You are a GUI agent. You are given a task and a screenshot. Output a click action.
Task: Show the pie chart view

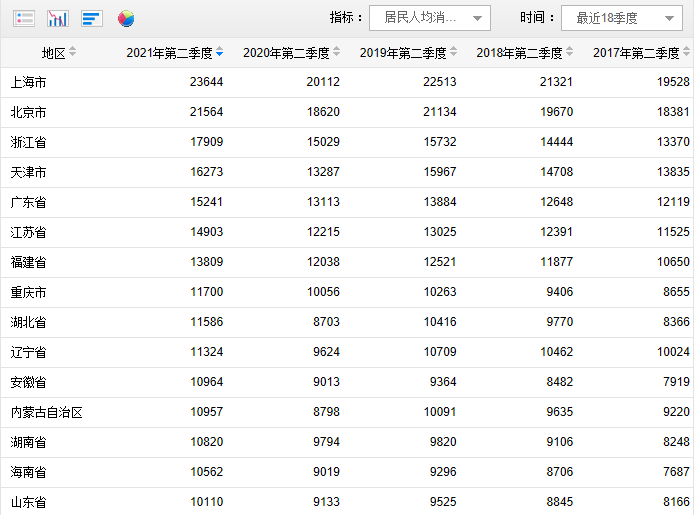pyautogui.click(x=126, y=19)
